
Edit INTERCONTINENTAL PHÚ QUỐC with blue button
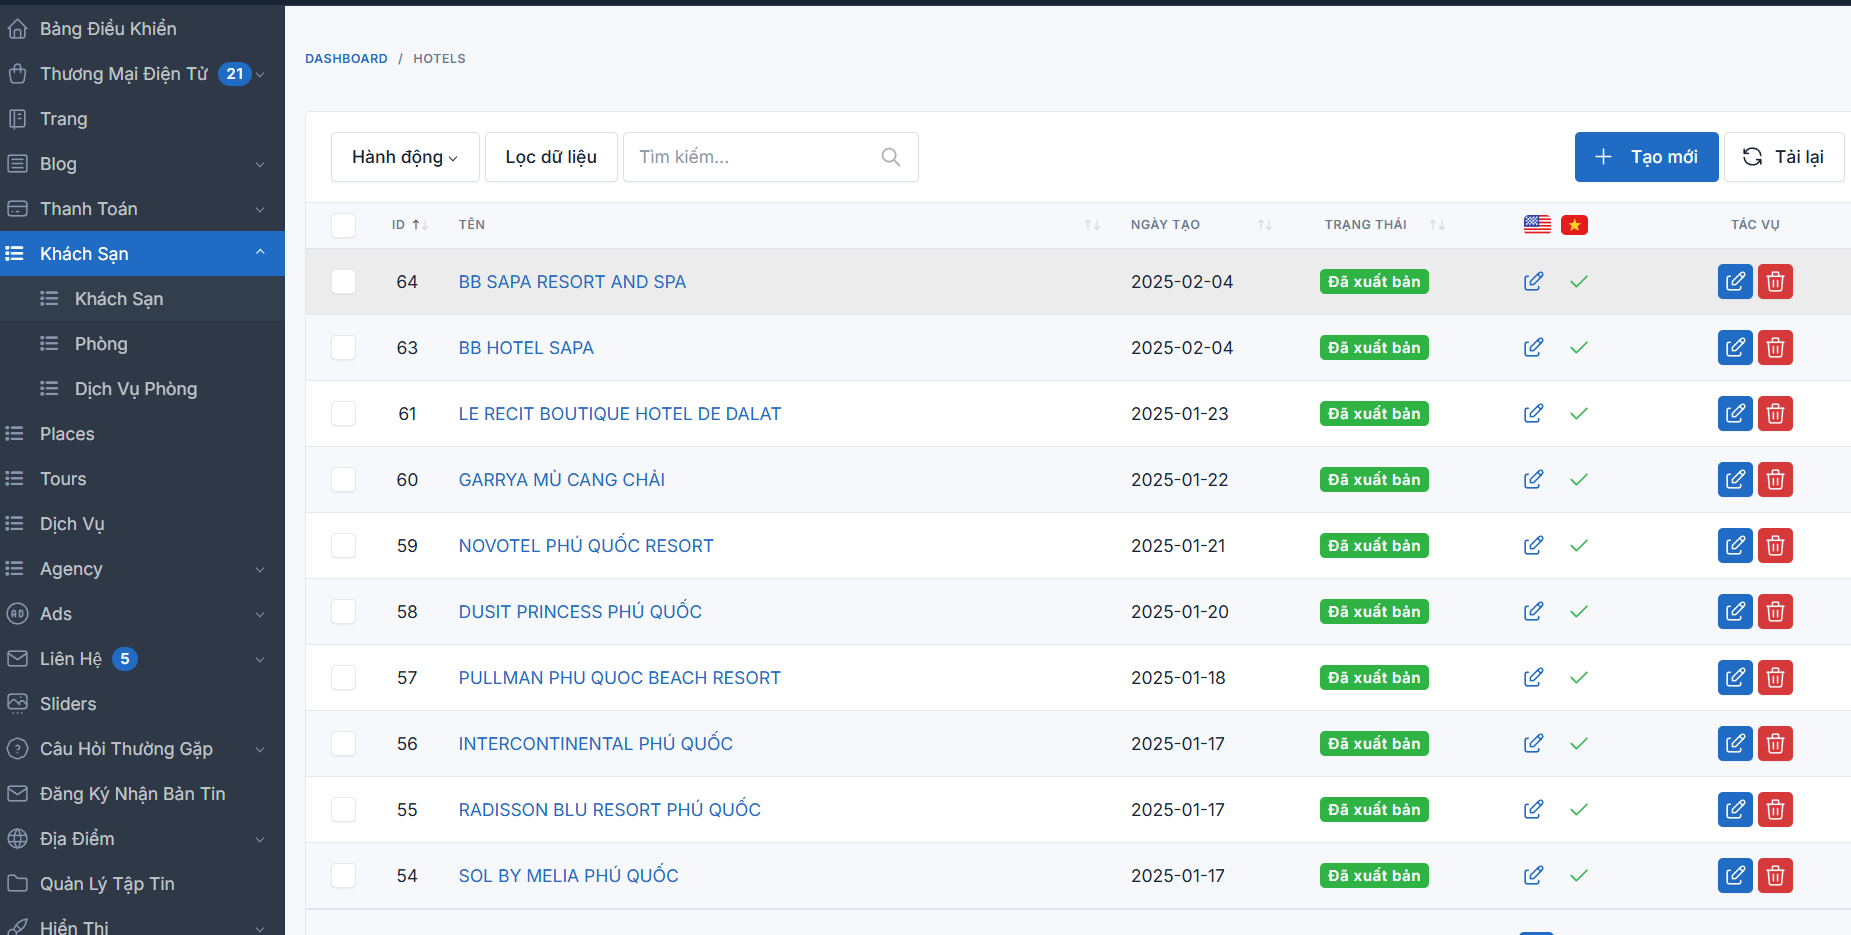pyautogui.click(x=1735, y=744)
